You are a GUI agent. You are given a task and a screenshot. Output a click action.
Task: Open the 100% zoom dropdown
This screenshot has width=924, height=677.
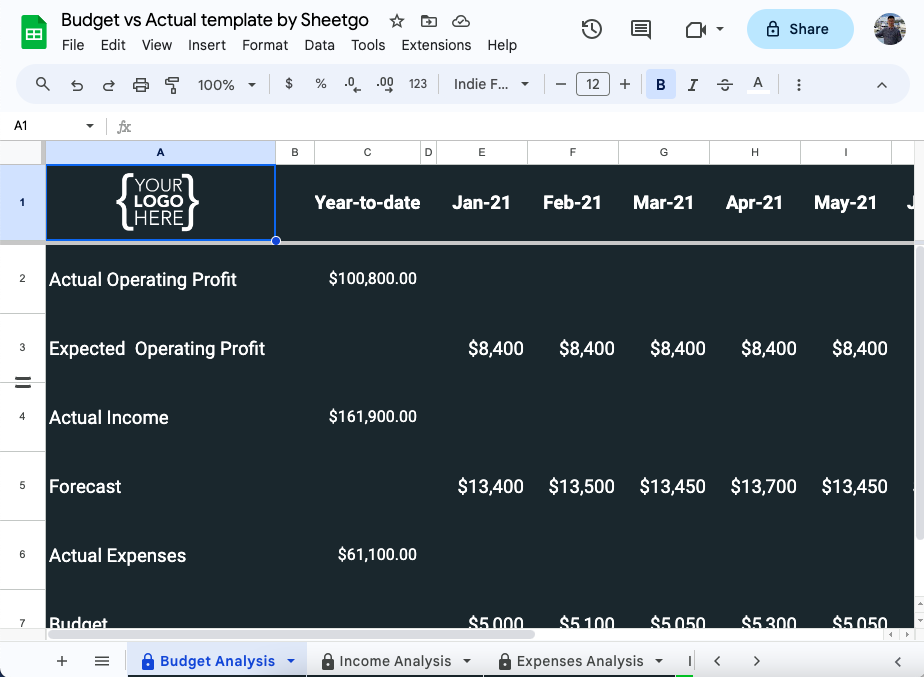(x=227, y=85)
